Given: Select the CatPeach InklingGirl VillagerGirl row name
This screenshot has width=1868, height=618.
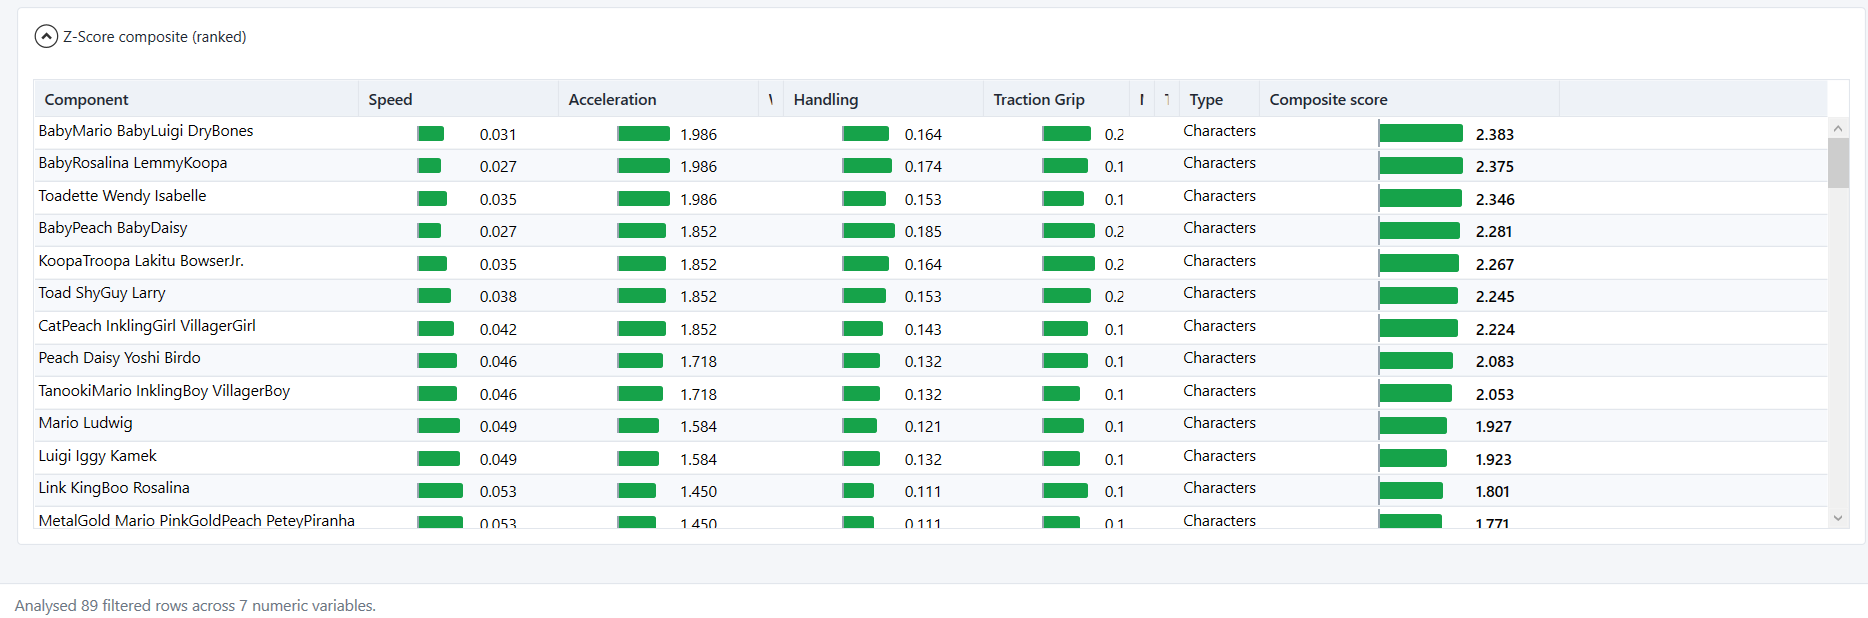Looking at the screenshot, I should tap(147, 326).
